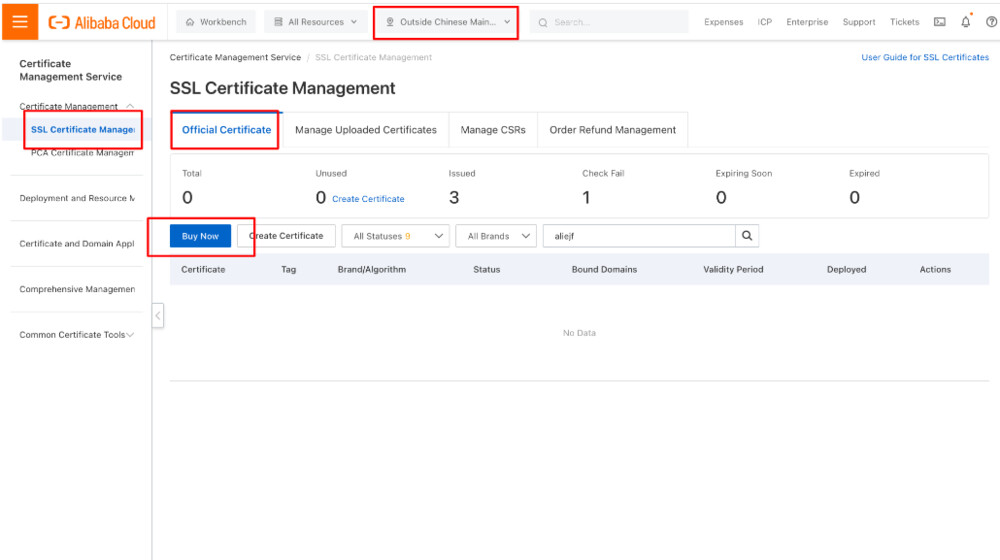Open the Enterprise menu

(807, 22)
